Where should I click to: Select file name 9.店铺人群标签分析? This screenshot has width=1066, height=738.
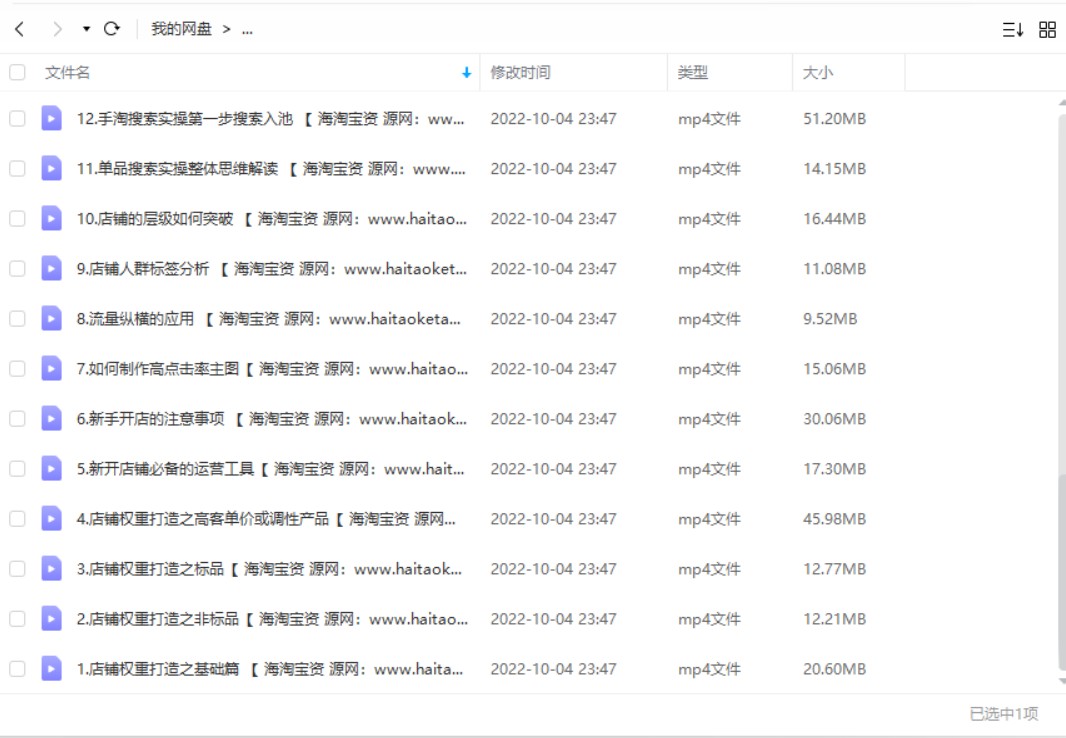click(272, 268)
